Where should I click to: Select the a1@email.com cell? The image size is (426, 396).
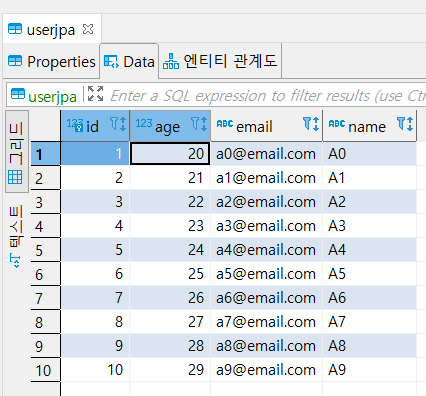click(x=266, y=178)
